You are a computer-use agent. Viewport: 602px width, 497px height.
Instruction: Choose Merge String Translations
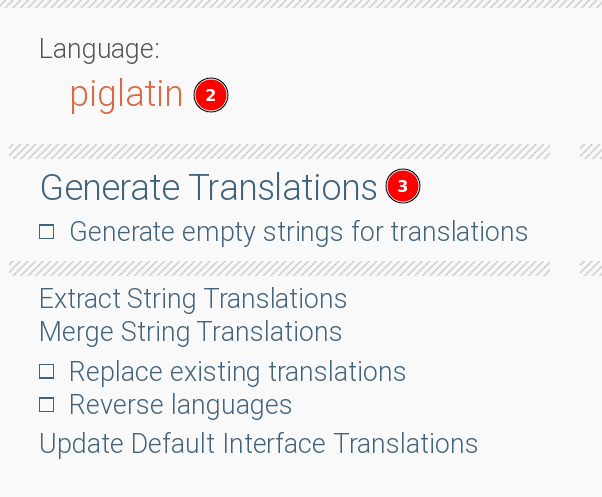click(x=190, y=331)
